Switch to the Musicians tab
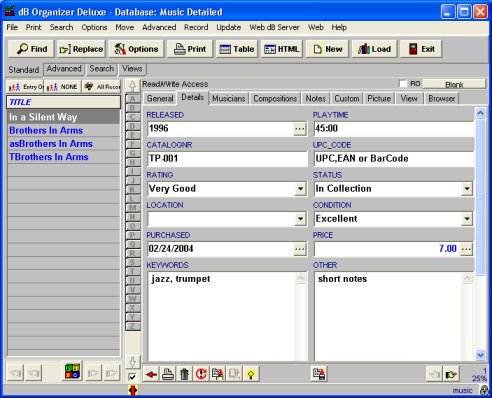 point(228,99)
